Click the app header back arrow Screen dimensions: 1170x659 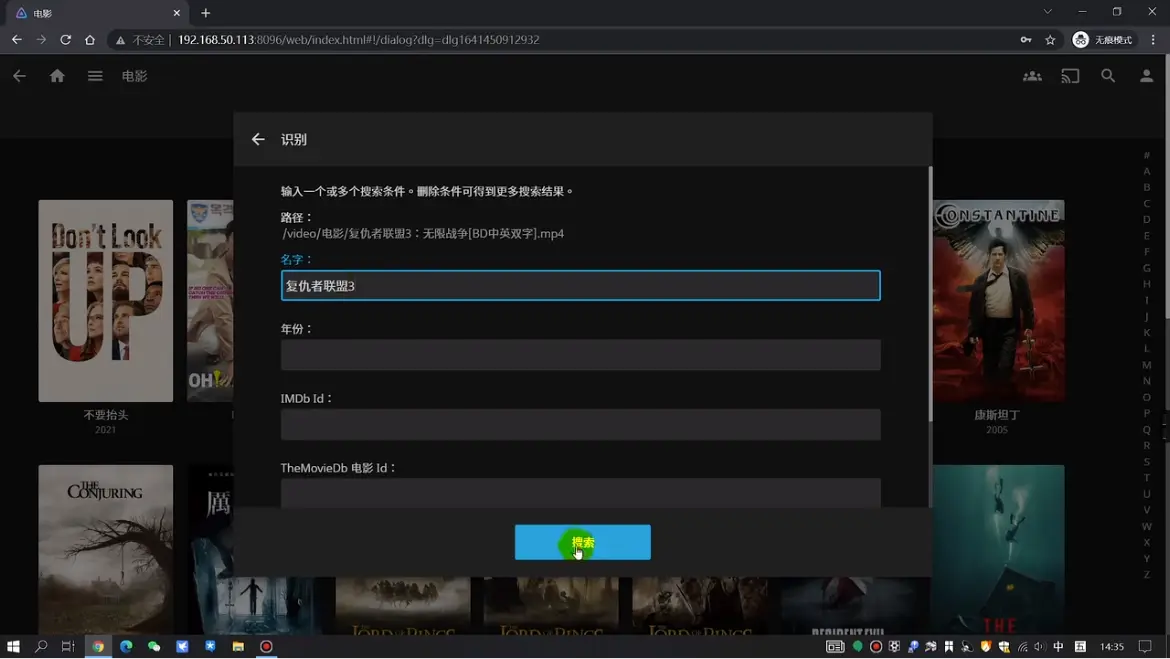point(19,76)
